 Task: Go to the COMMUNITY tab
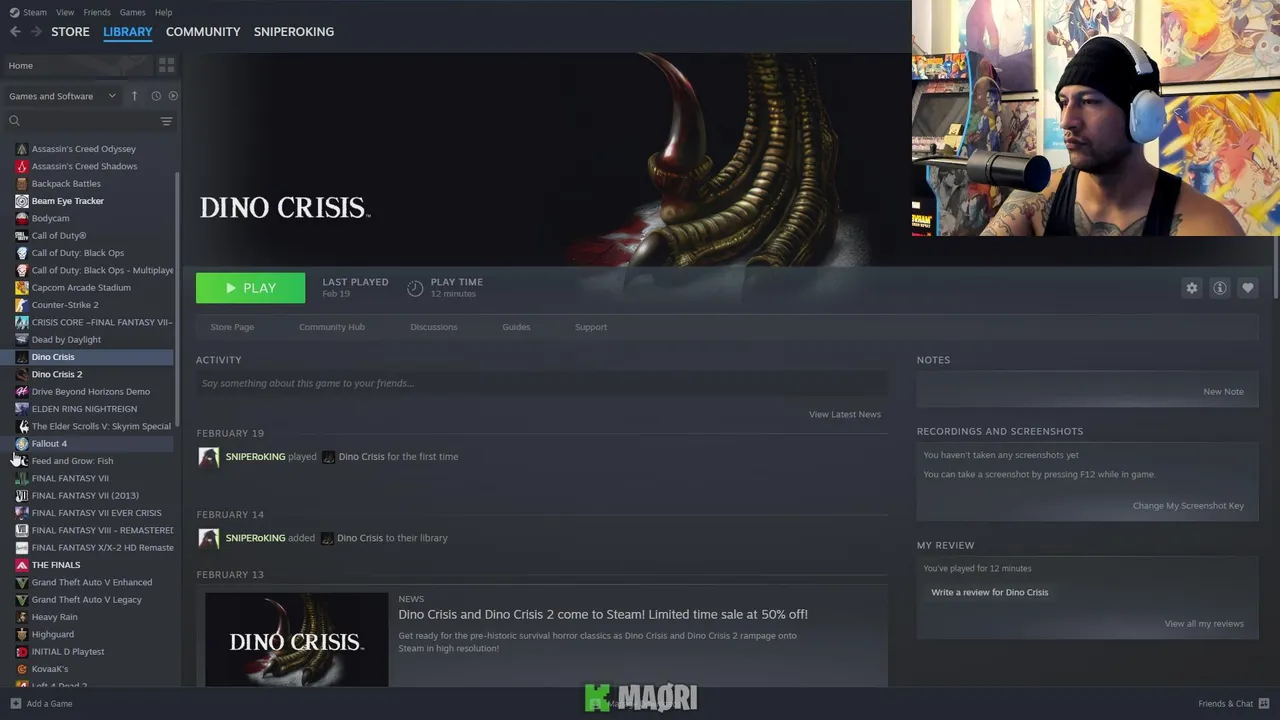click(x=203, y=32)
